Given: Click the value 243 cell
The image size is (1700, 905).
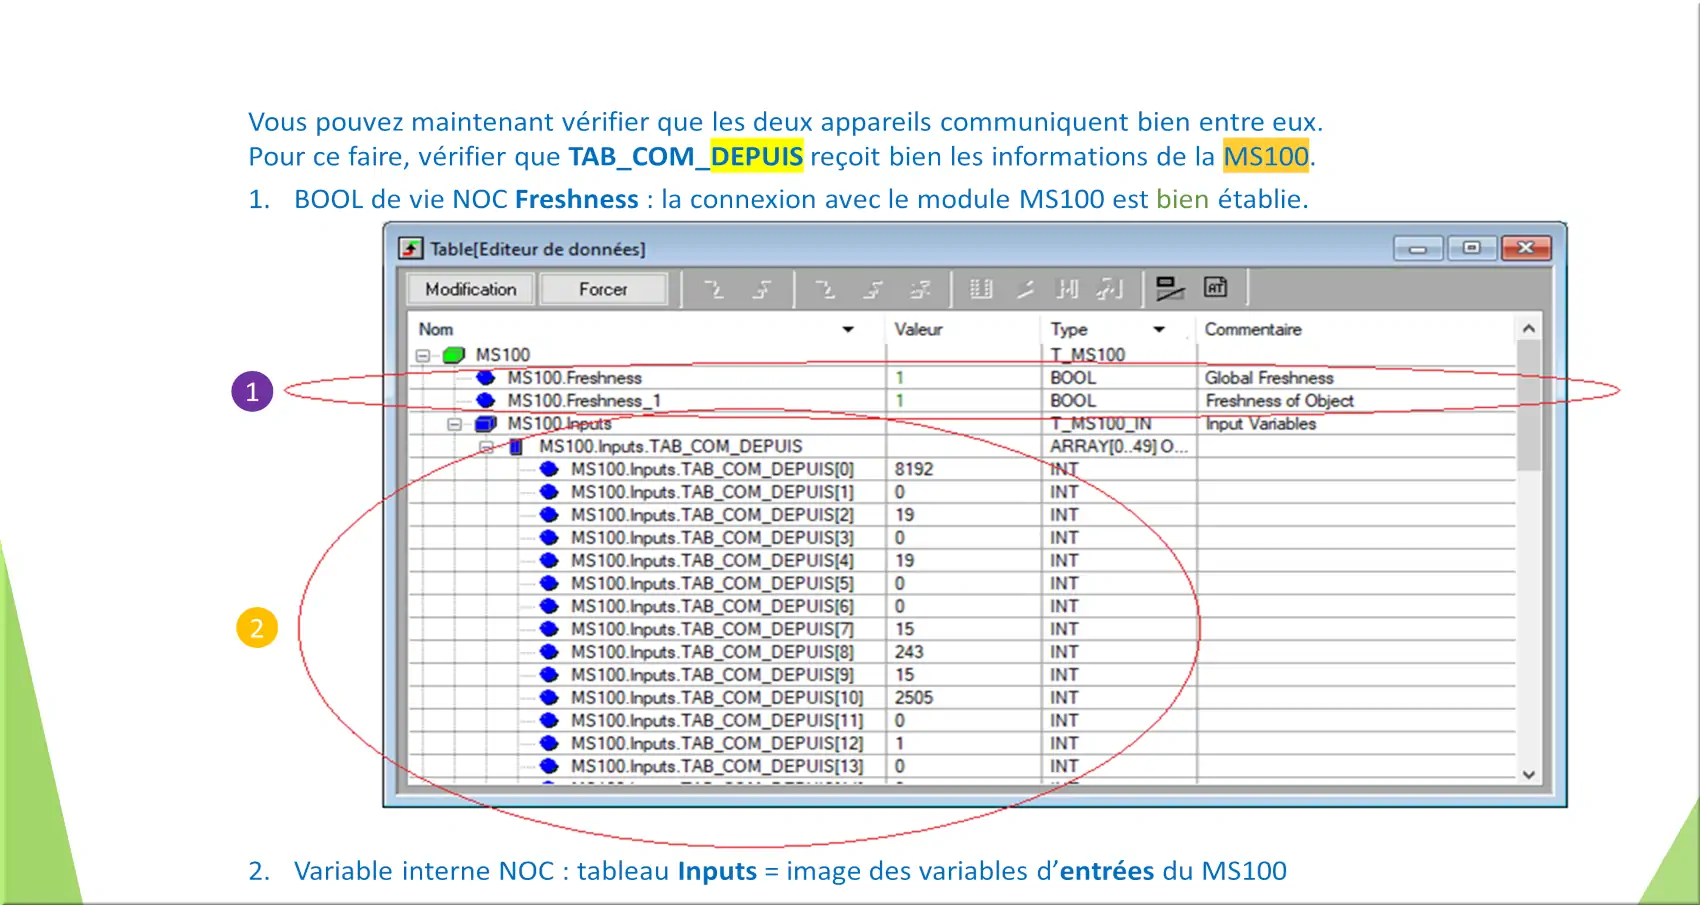Looking at the screenshot, I should [x=963, y=652].
